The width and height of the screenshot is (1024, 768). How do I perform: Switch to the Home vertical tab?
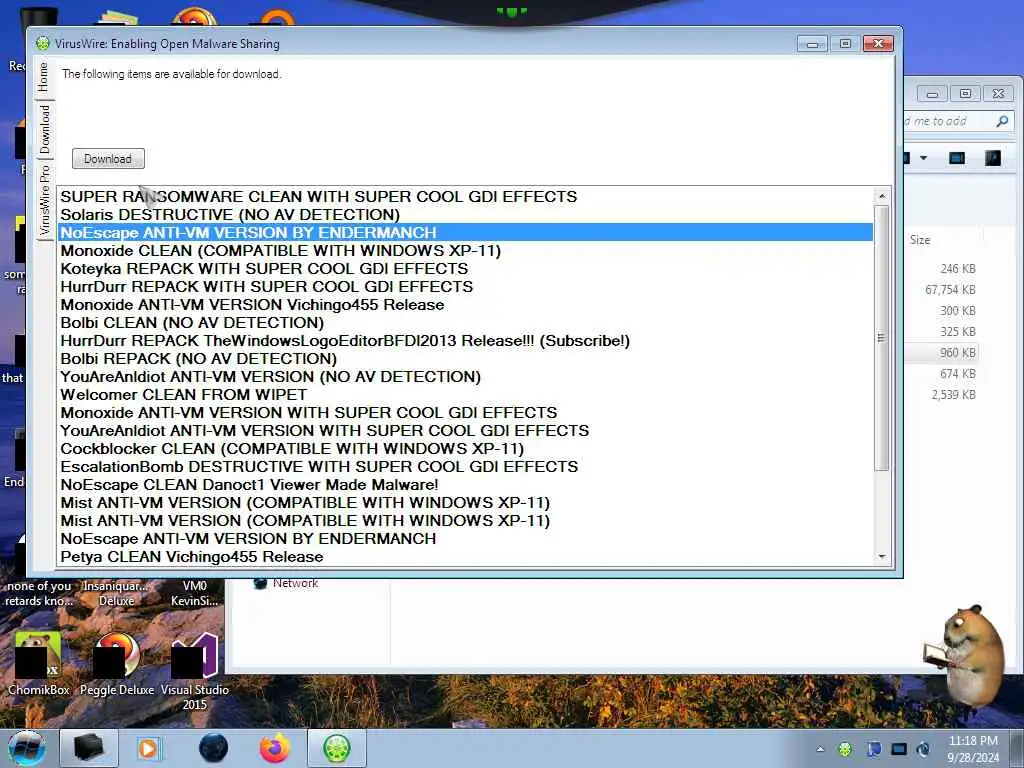(44, 77)
